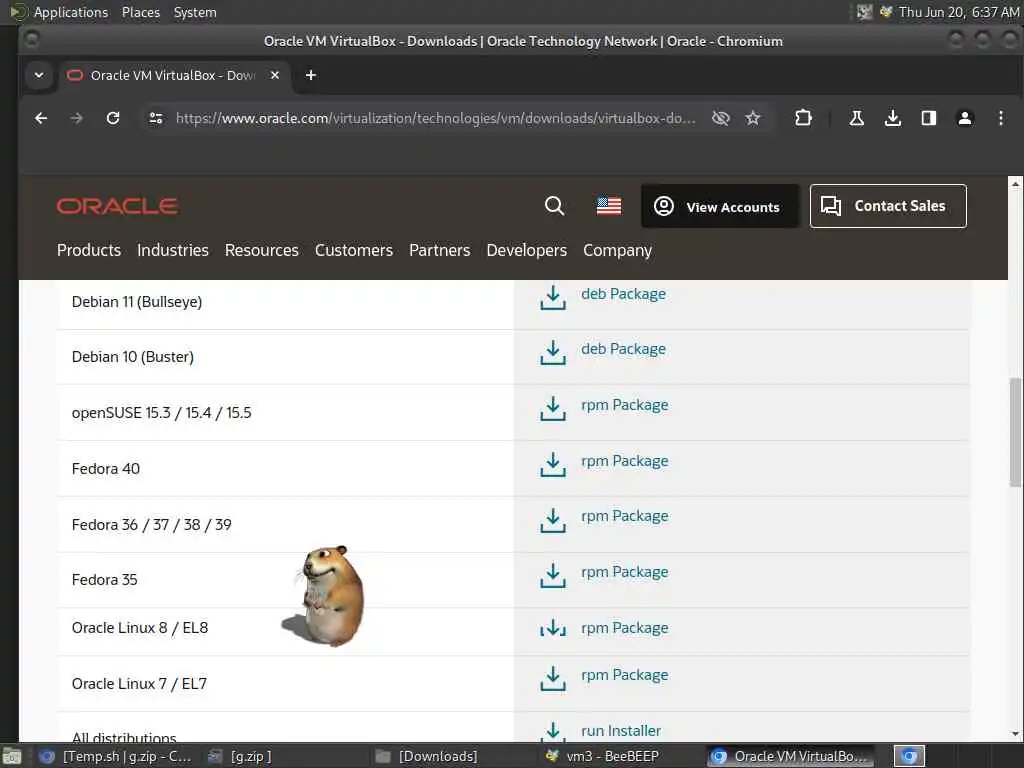Click download icon for Fedora 35

[x=552, y=575]
